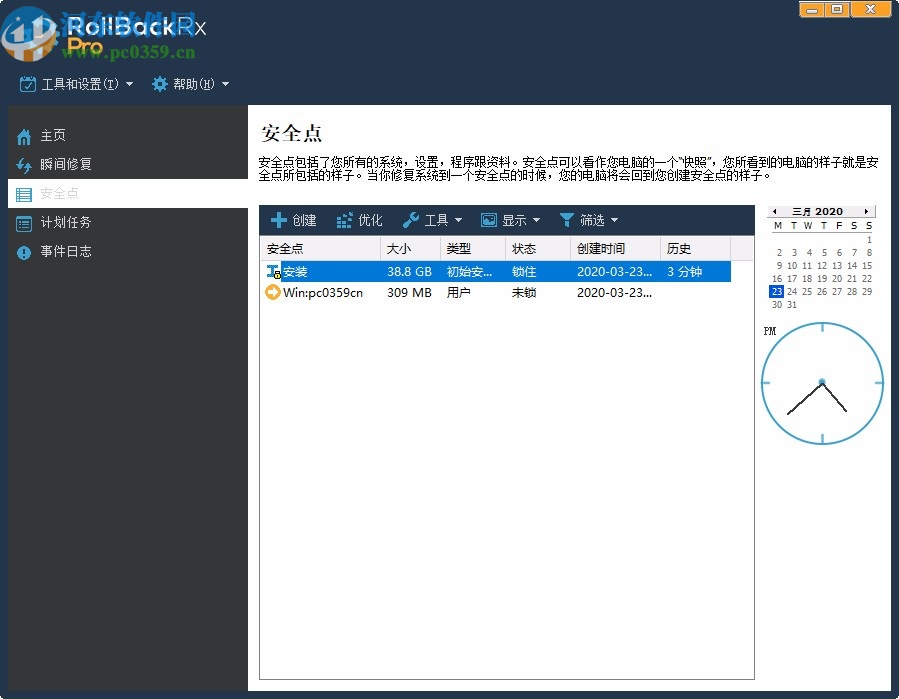Click the analog clock time selector
This screenshot has width=899, height=699.
coord(822,382)
